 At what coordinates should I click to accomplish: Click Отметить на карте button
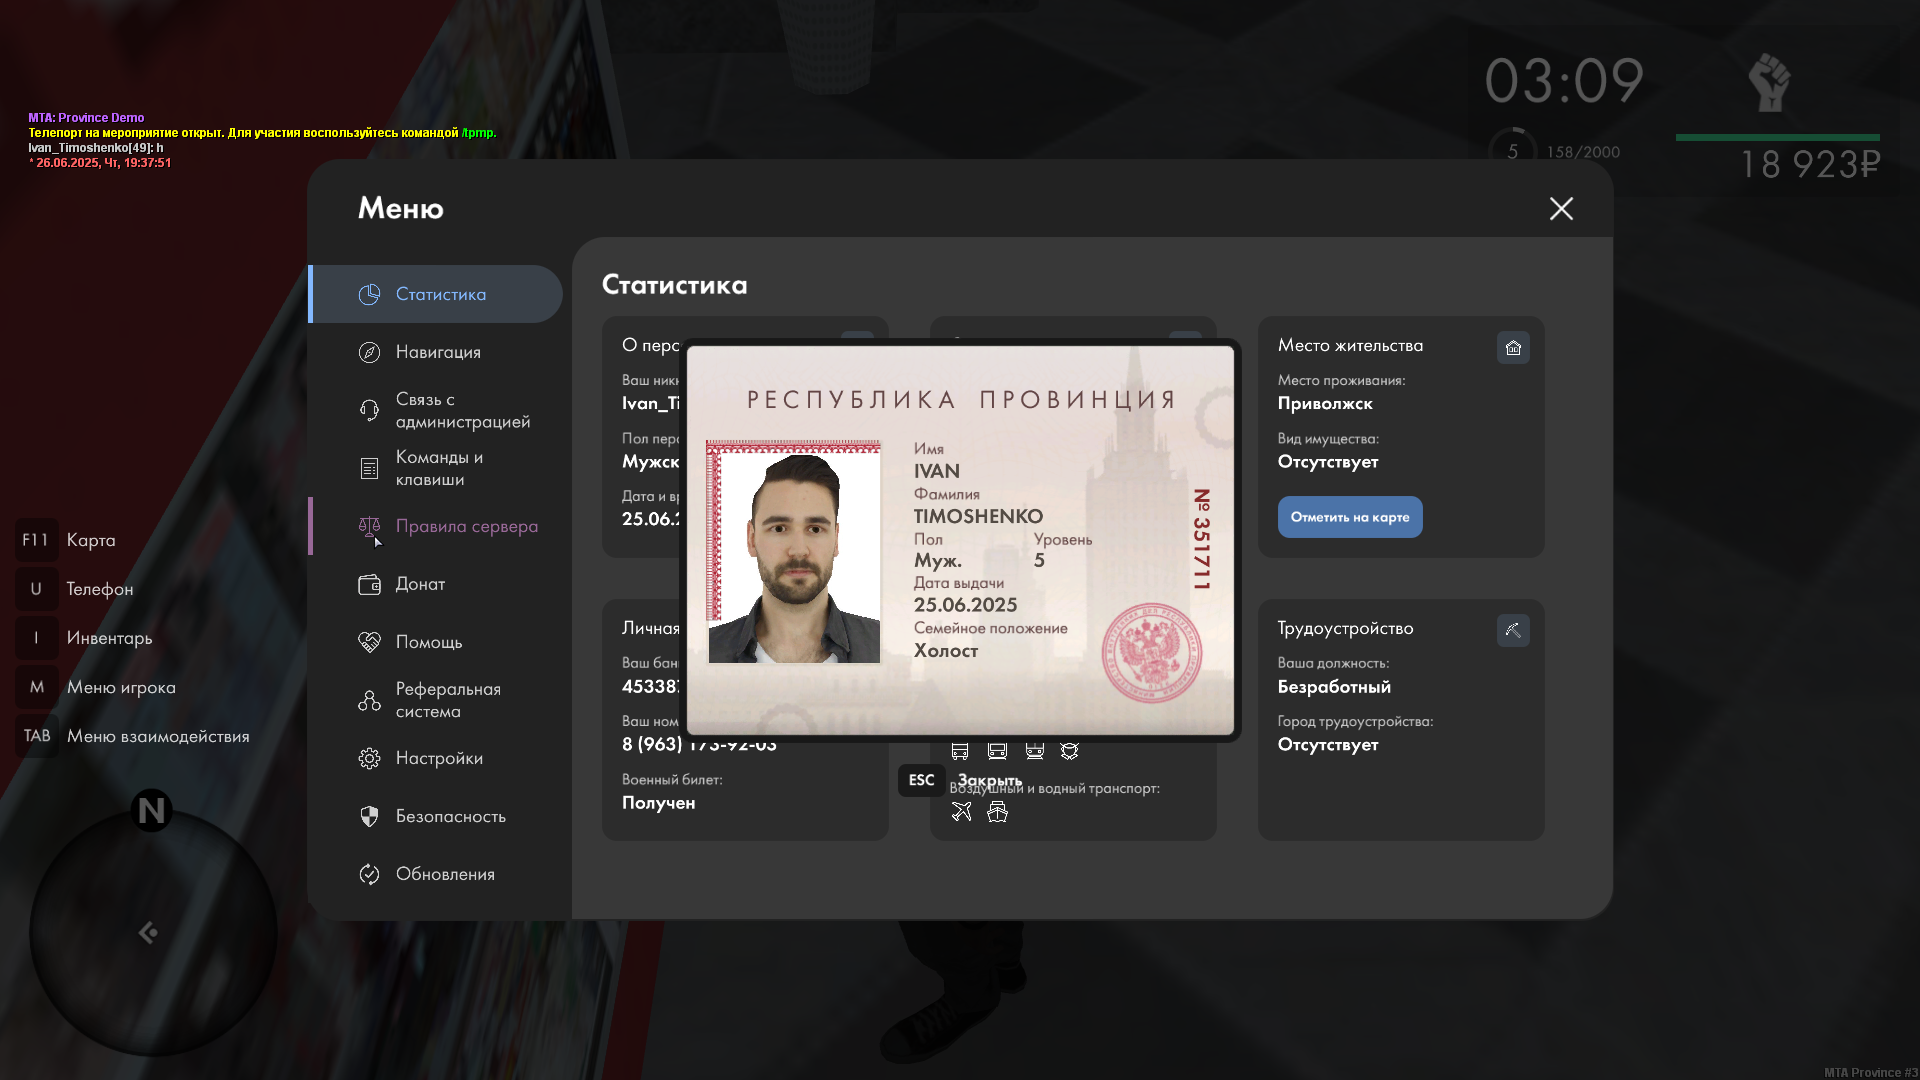(1349, 517)
